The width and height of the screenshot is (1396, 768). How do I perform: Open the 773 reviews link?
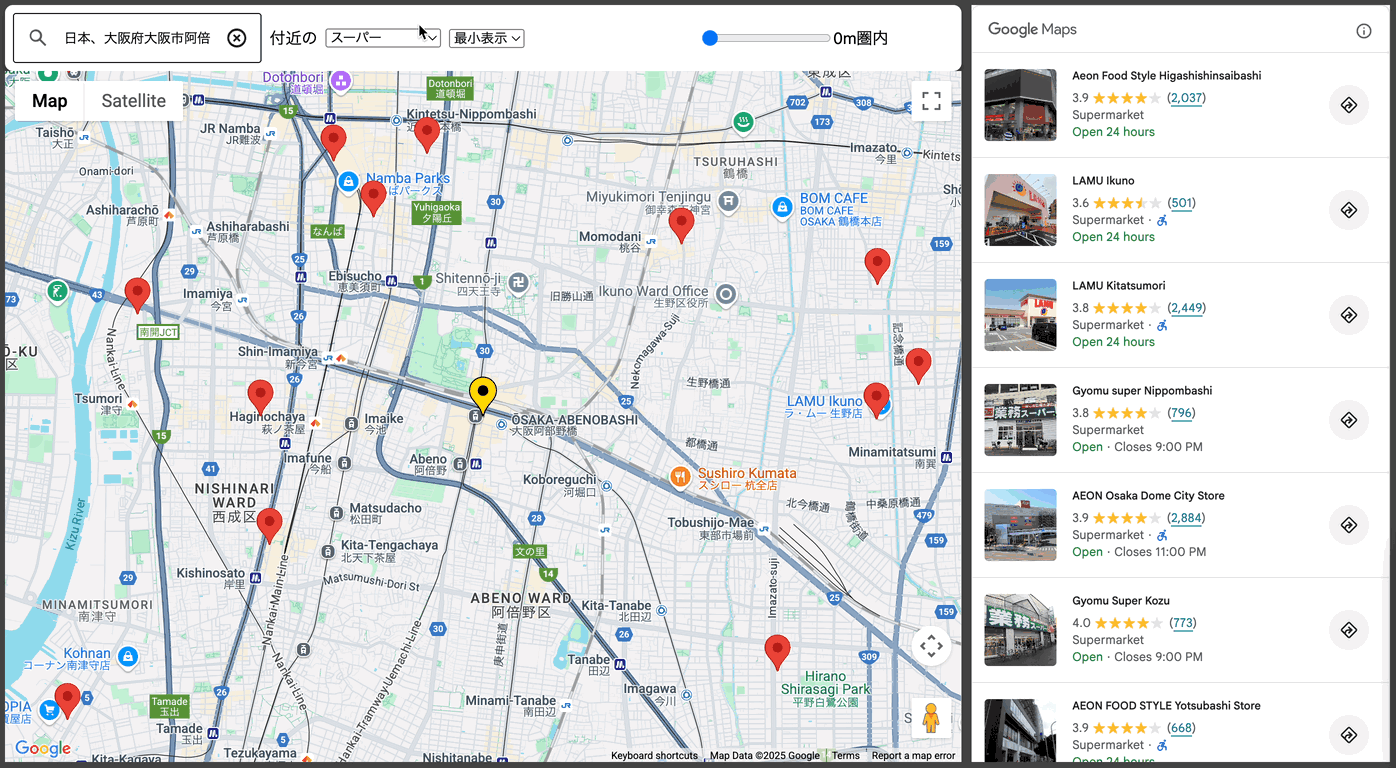pos(1184,623)
